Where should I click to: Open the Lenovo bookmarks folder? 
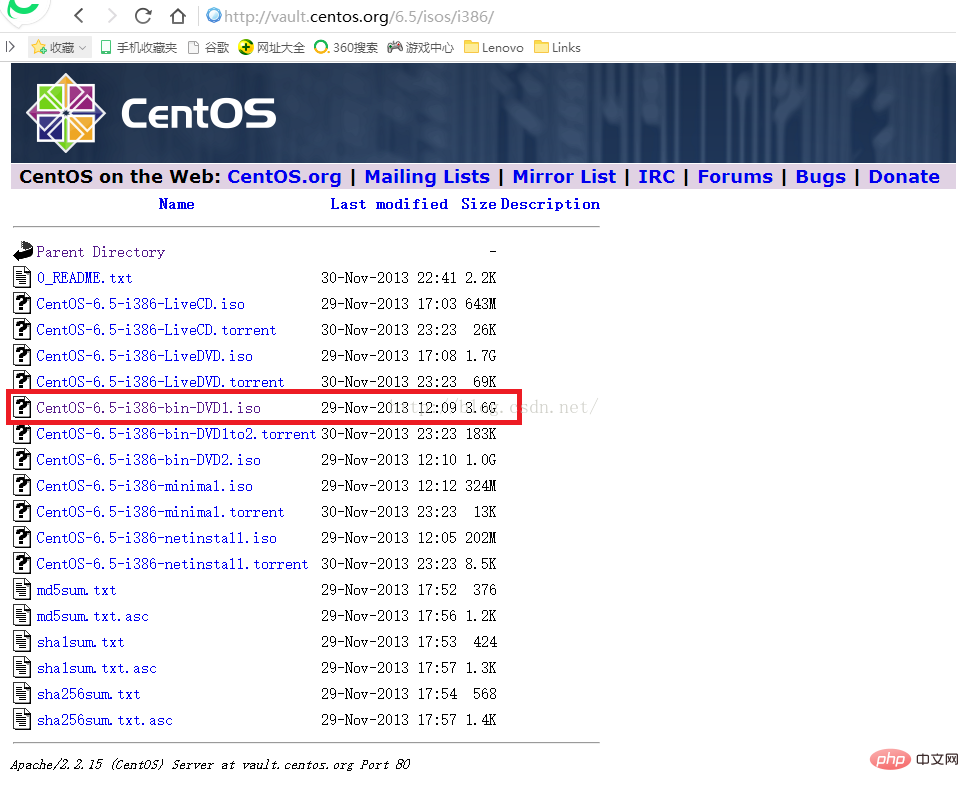(494, 48)
